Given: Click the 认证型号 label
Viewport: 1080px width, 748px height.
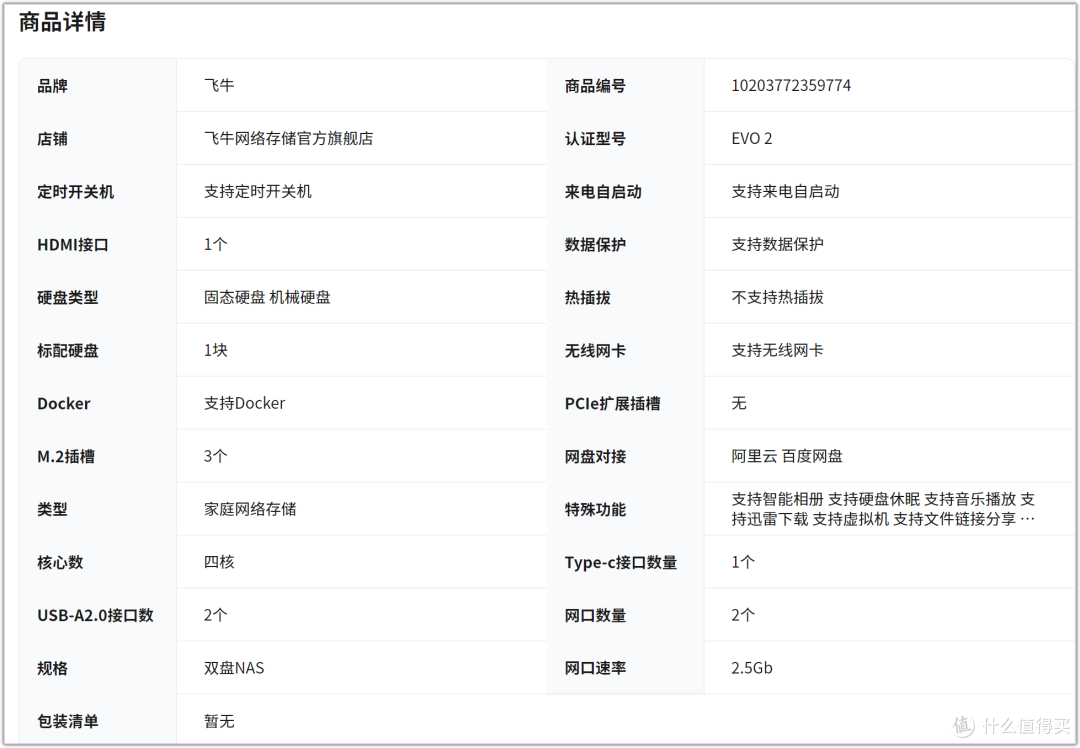Looking at the screenshot, I should tap(595, 139).
